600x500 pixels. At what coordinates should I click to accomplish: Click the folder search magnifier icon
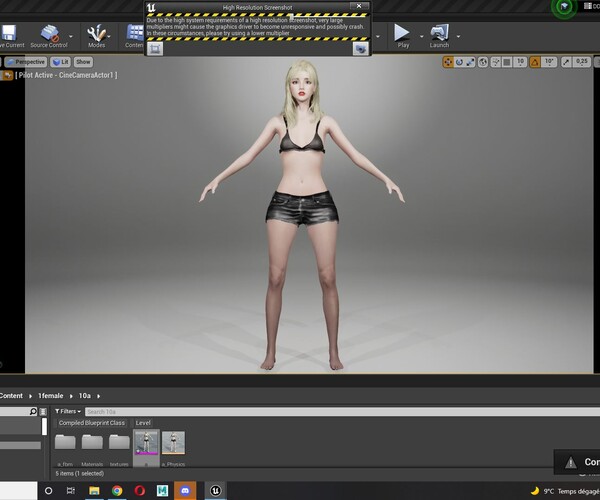[33, 411]
